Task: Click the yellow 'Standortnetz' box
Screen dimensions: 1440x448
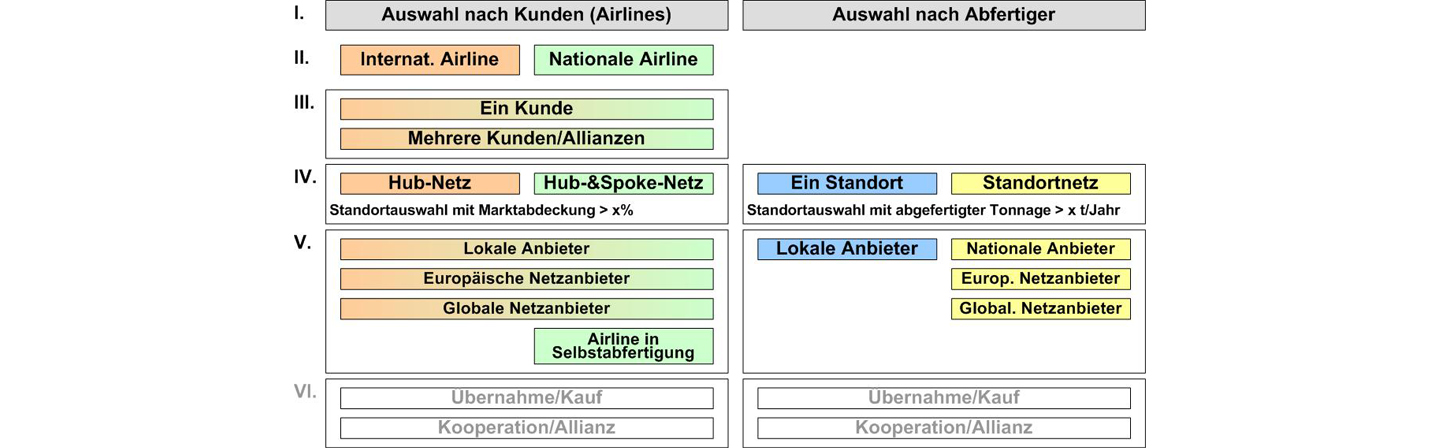Action: point(1041,184)
